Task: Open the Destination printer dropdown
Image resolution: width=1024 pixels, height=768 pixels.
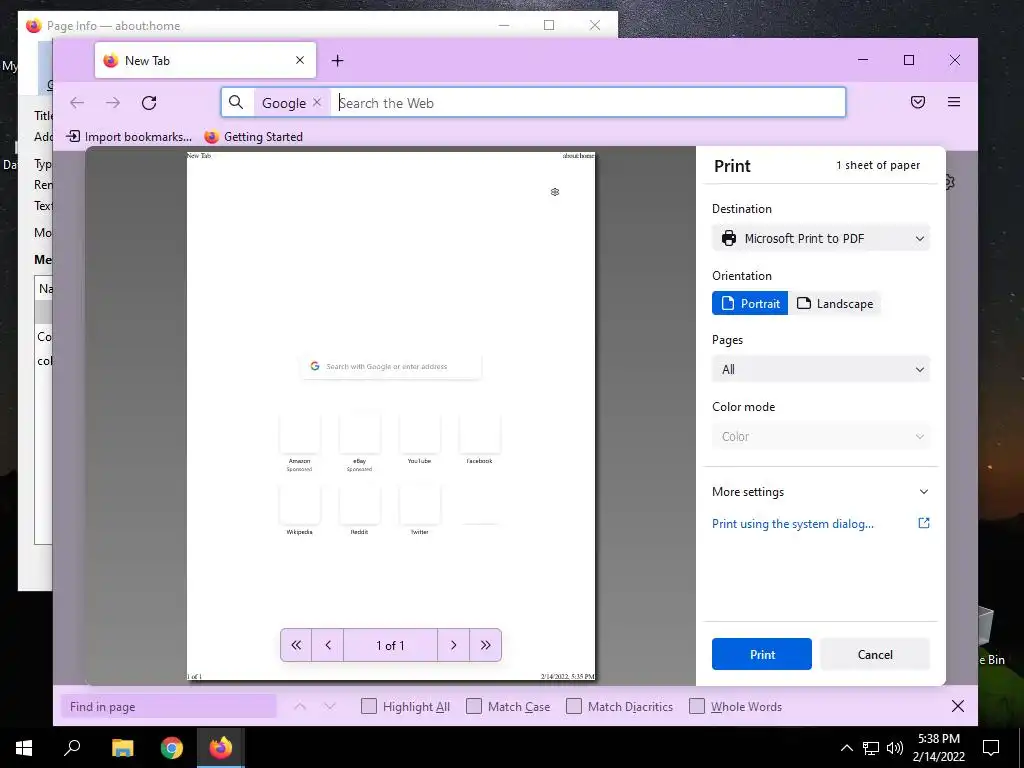Action: point(821,238)
